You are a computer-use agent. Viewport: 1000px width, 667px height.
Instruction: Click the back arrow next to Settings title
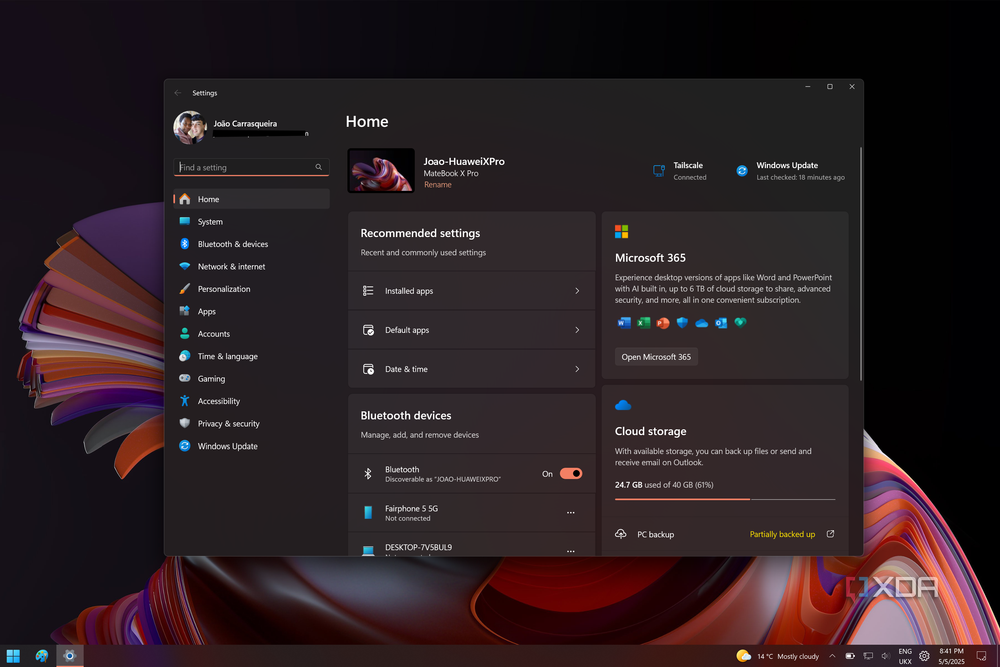click(178, 92)
